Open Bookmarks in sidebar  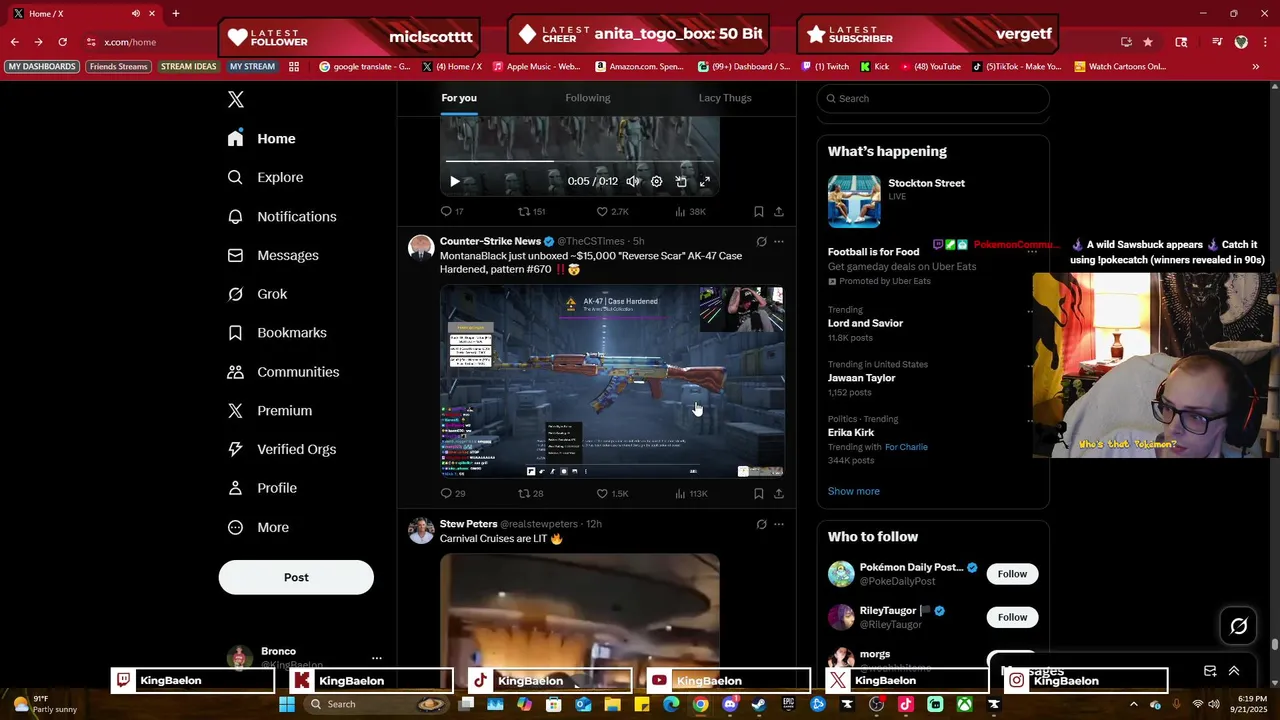pos(277,333)
